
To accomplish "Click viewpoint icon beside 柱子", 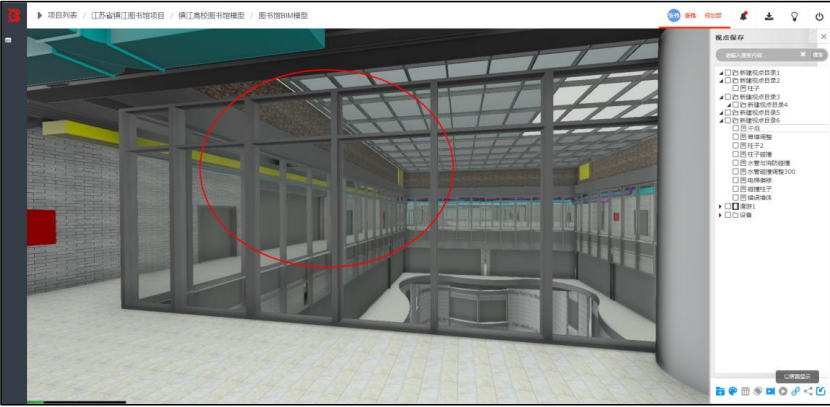I will [x=743, y=88].
